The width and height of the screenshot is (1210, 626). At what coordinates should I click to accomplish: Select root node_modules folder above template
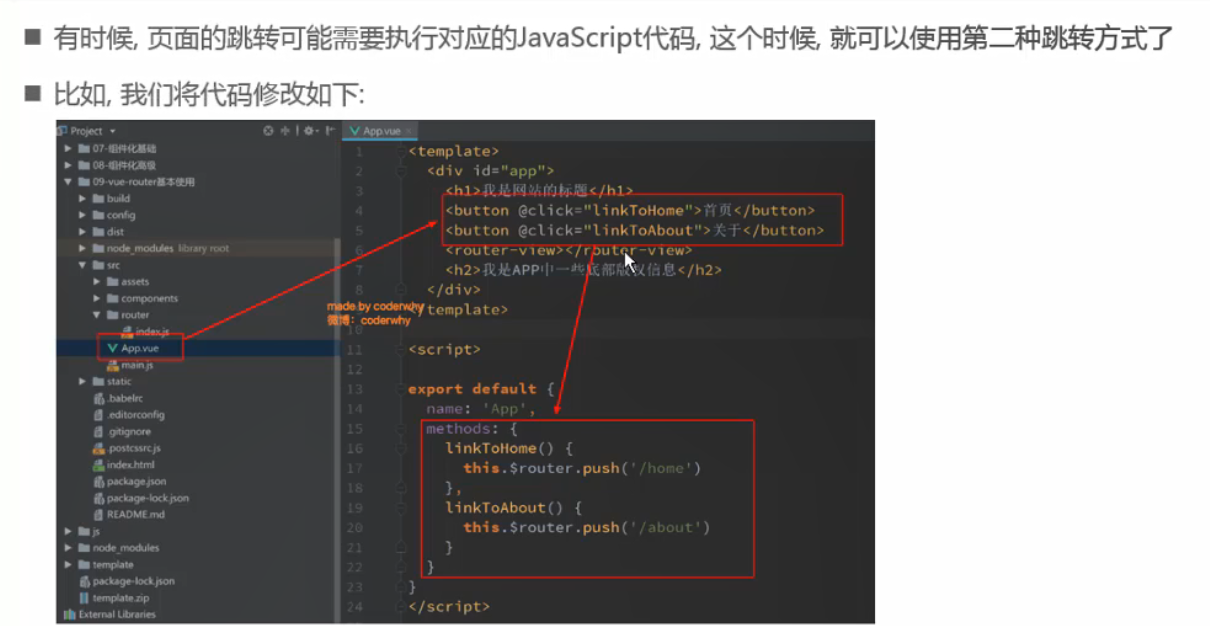[118, 548]
